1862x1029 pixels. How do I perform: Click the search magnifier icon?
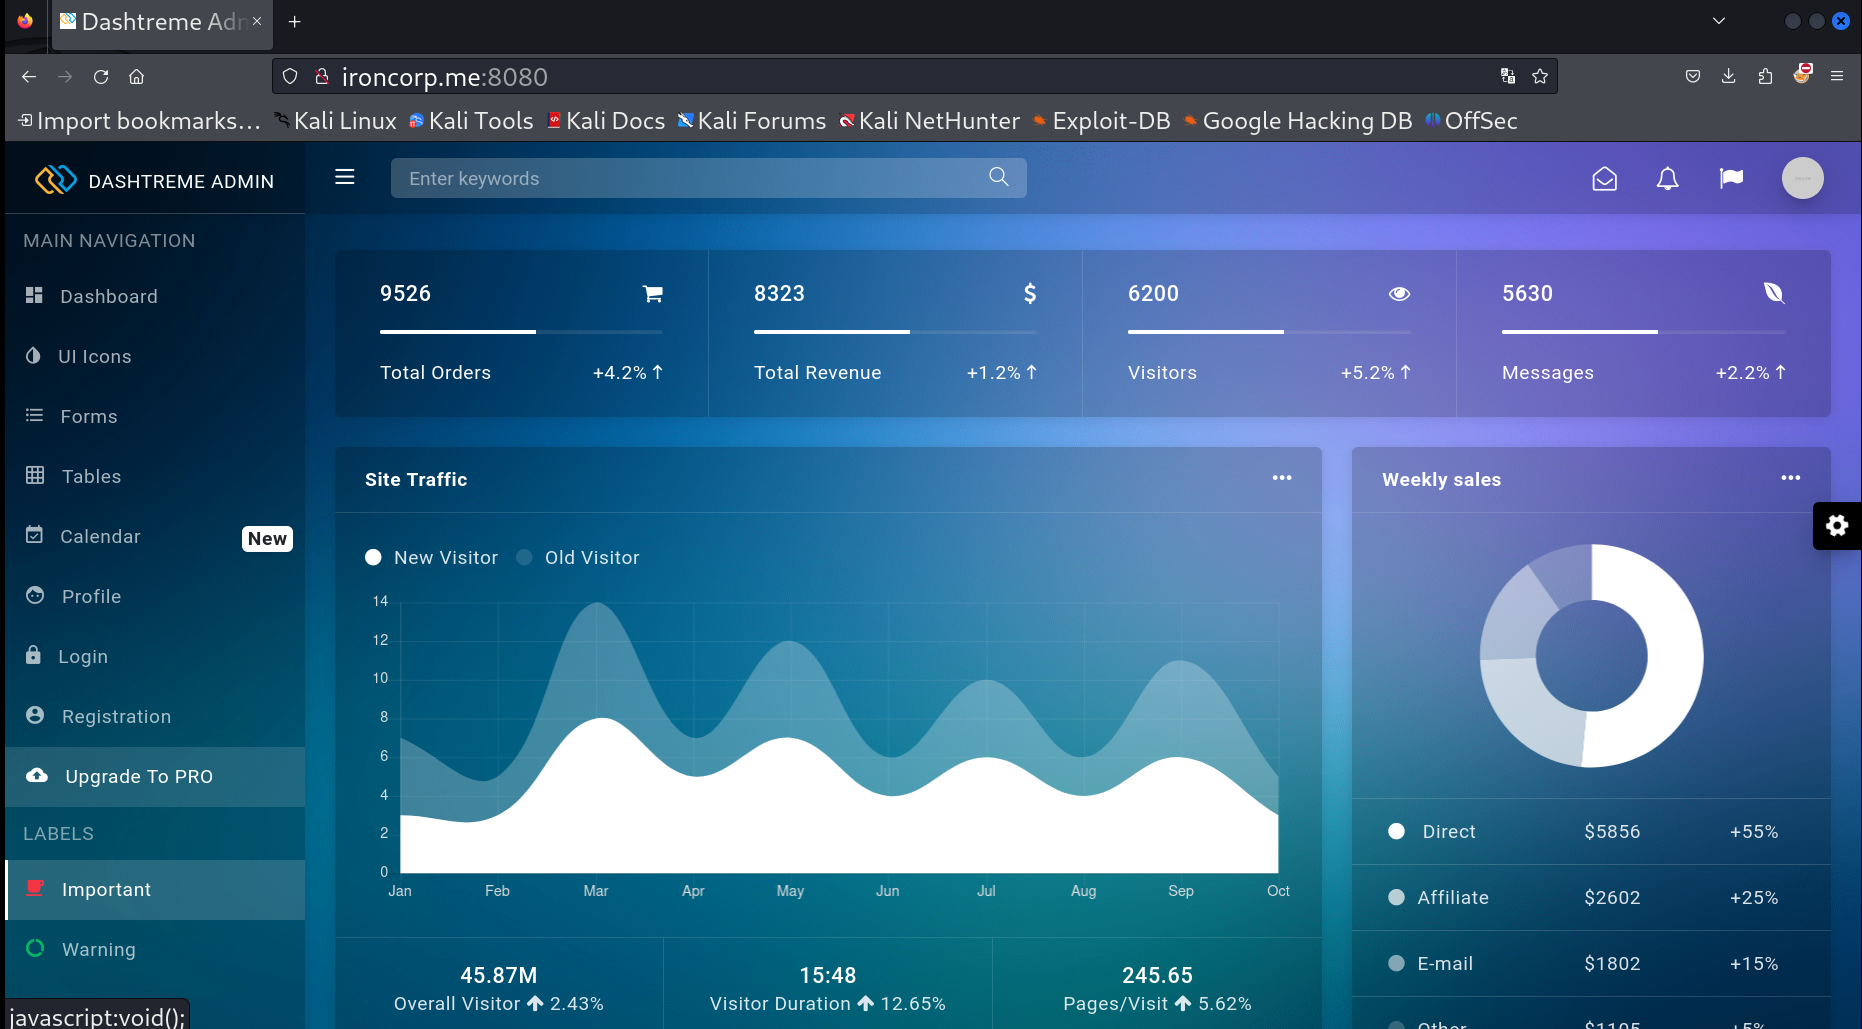[999, 177]
